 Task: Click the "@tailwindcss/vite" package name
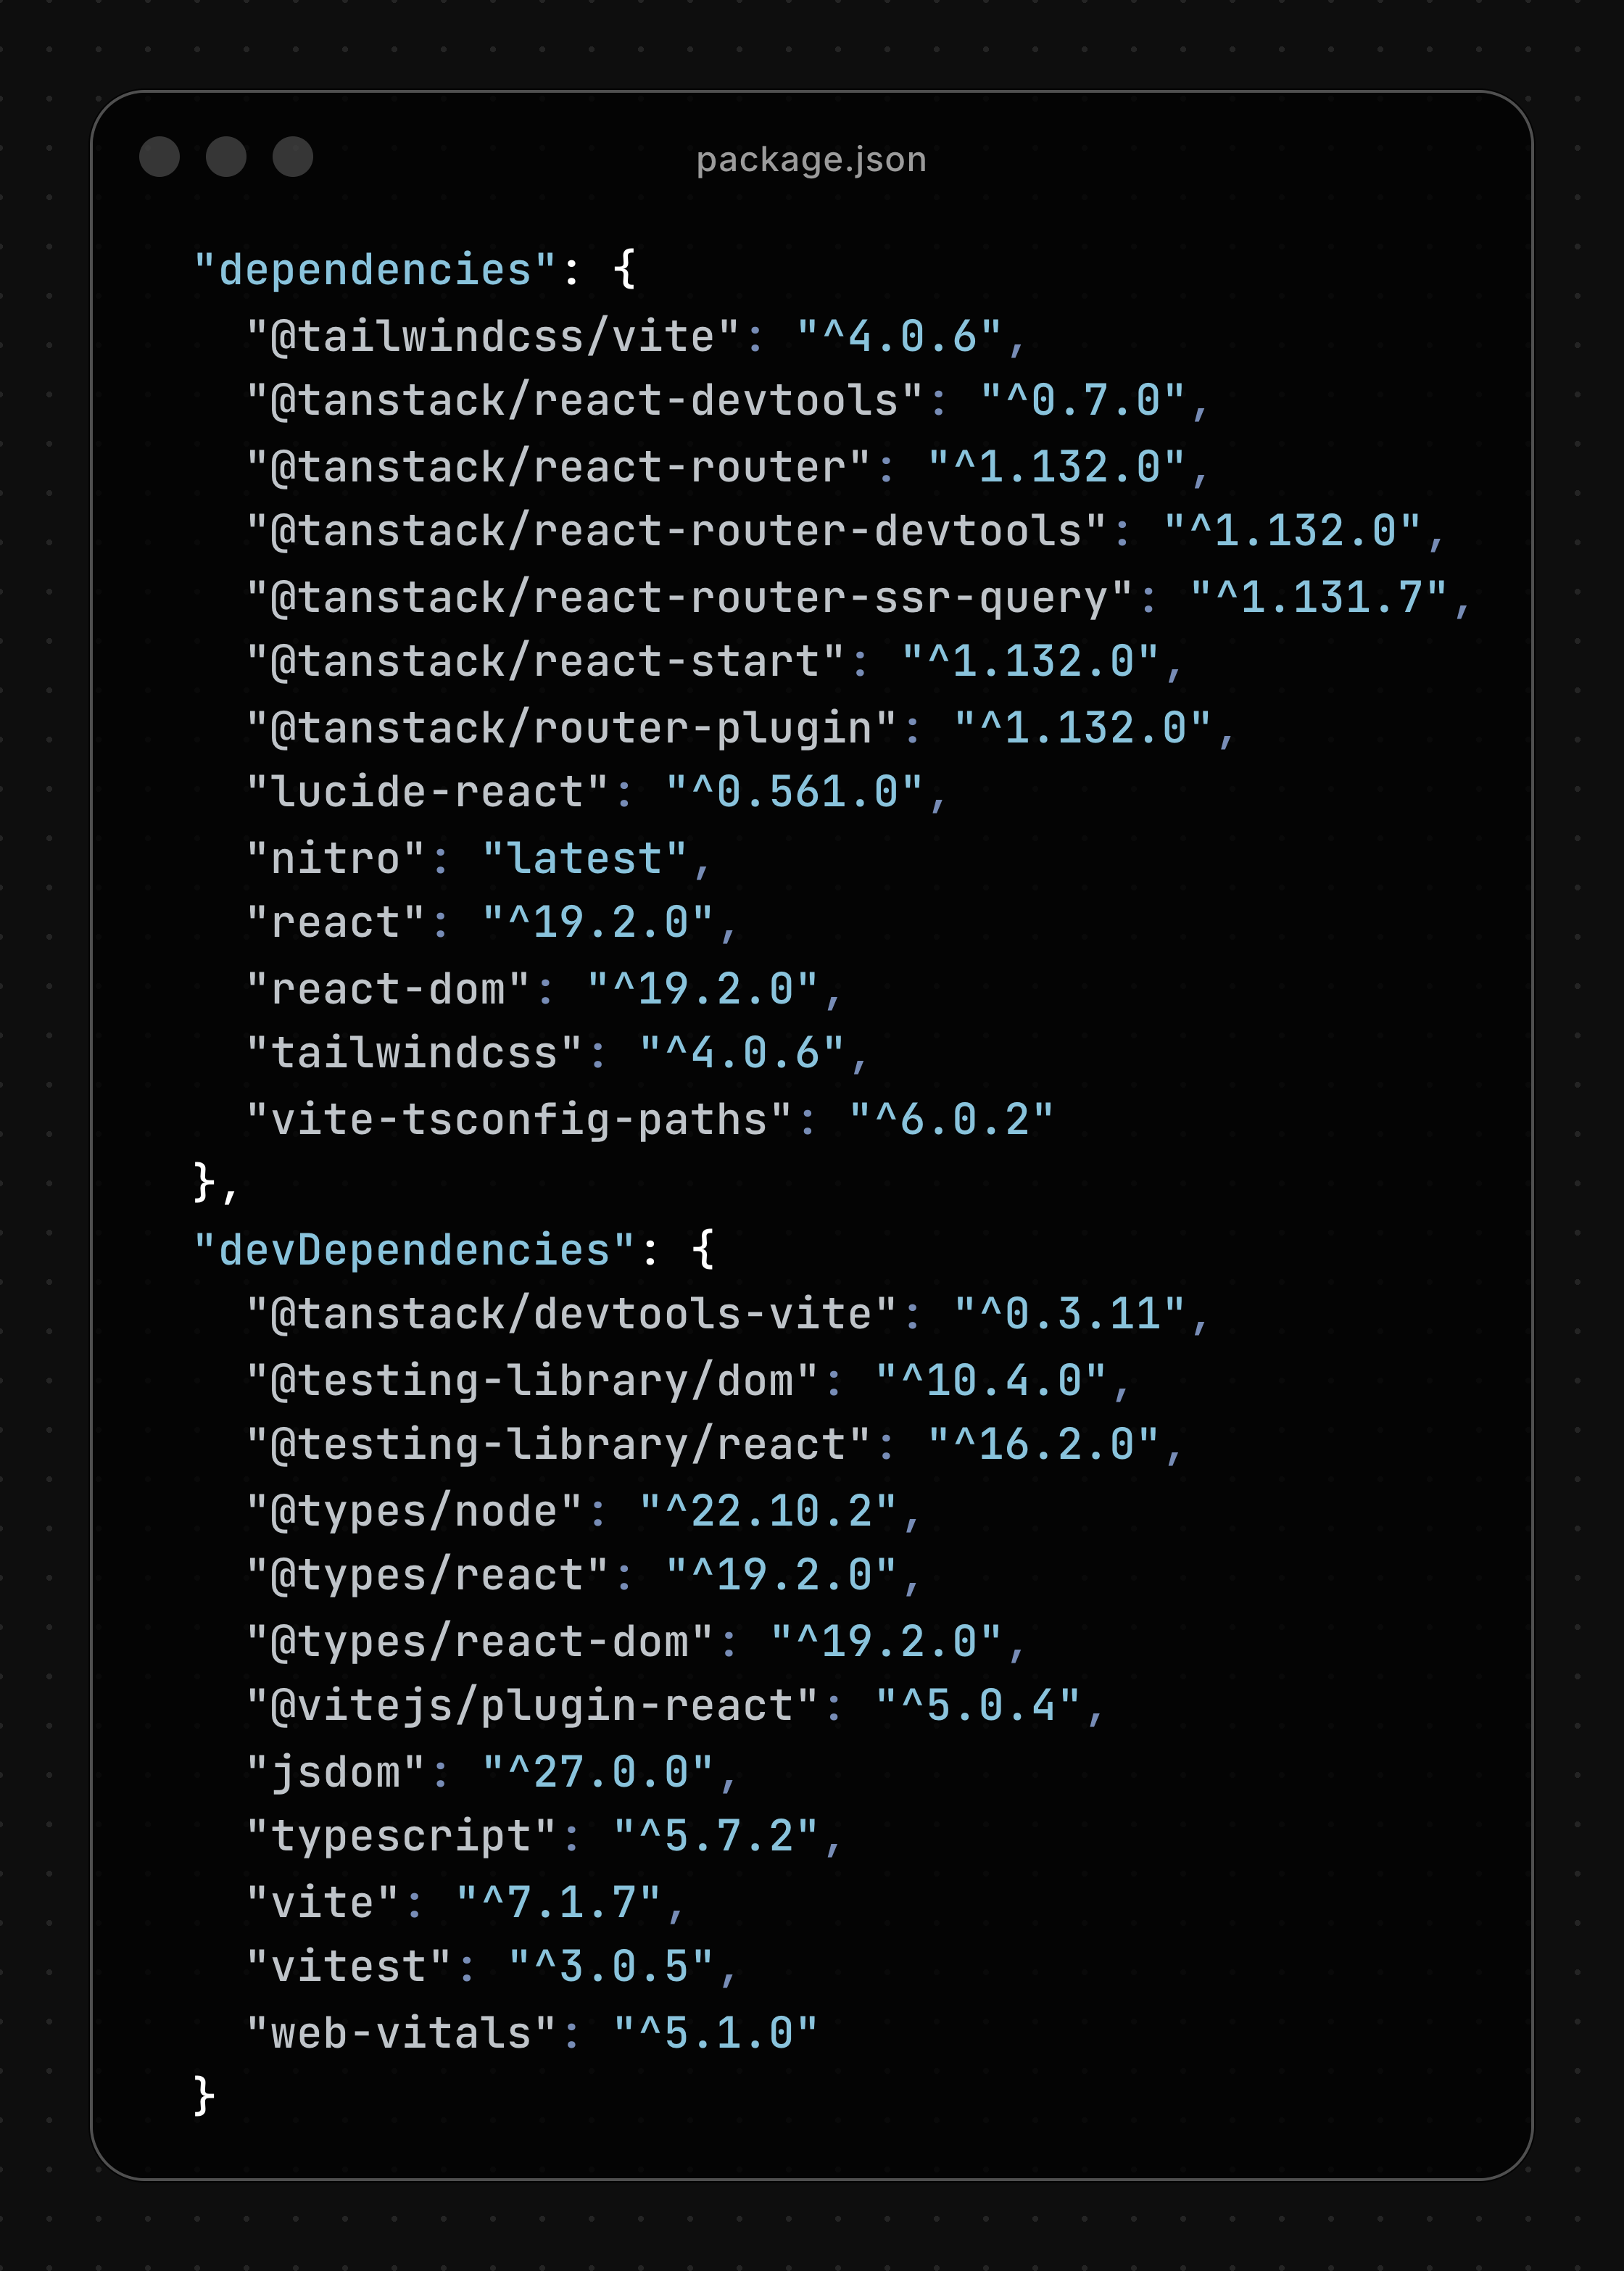pyautogui.click(x=493, y=336)
